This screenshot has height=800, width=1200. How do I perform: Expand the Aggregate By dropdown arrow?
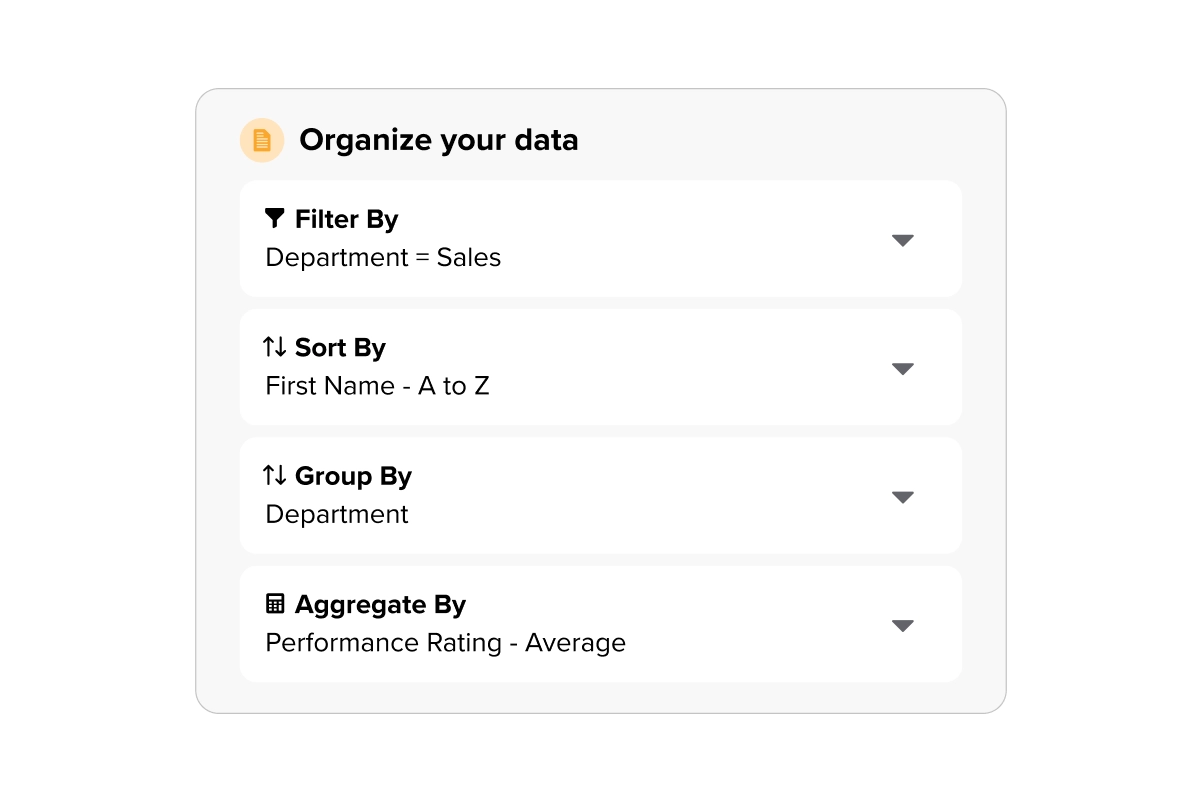903,625
